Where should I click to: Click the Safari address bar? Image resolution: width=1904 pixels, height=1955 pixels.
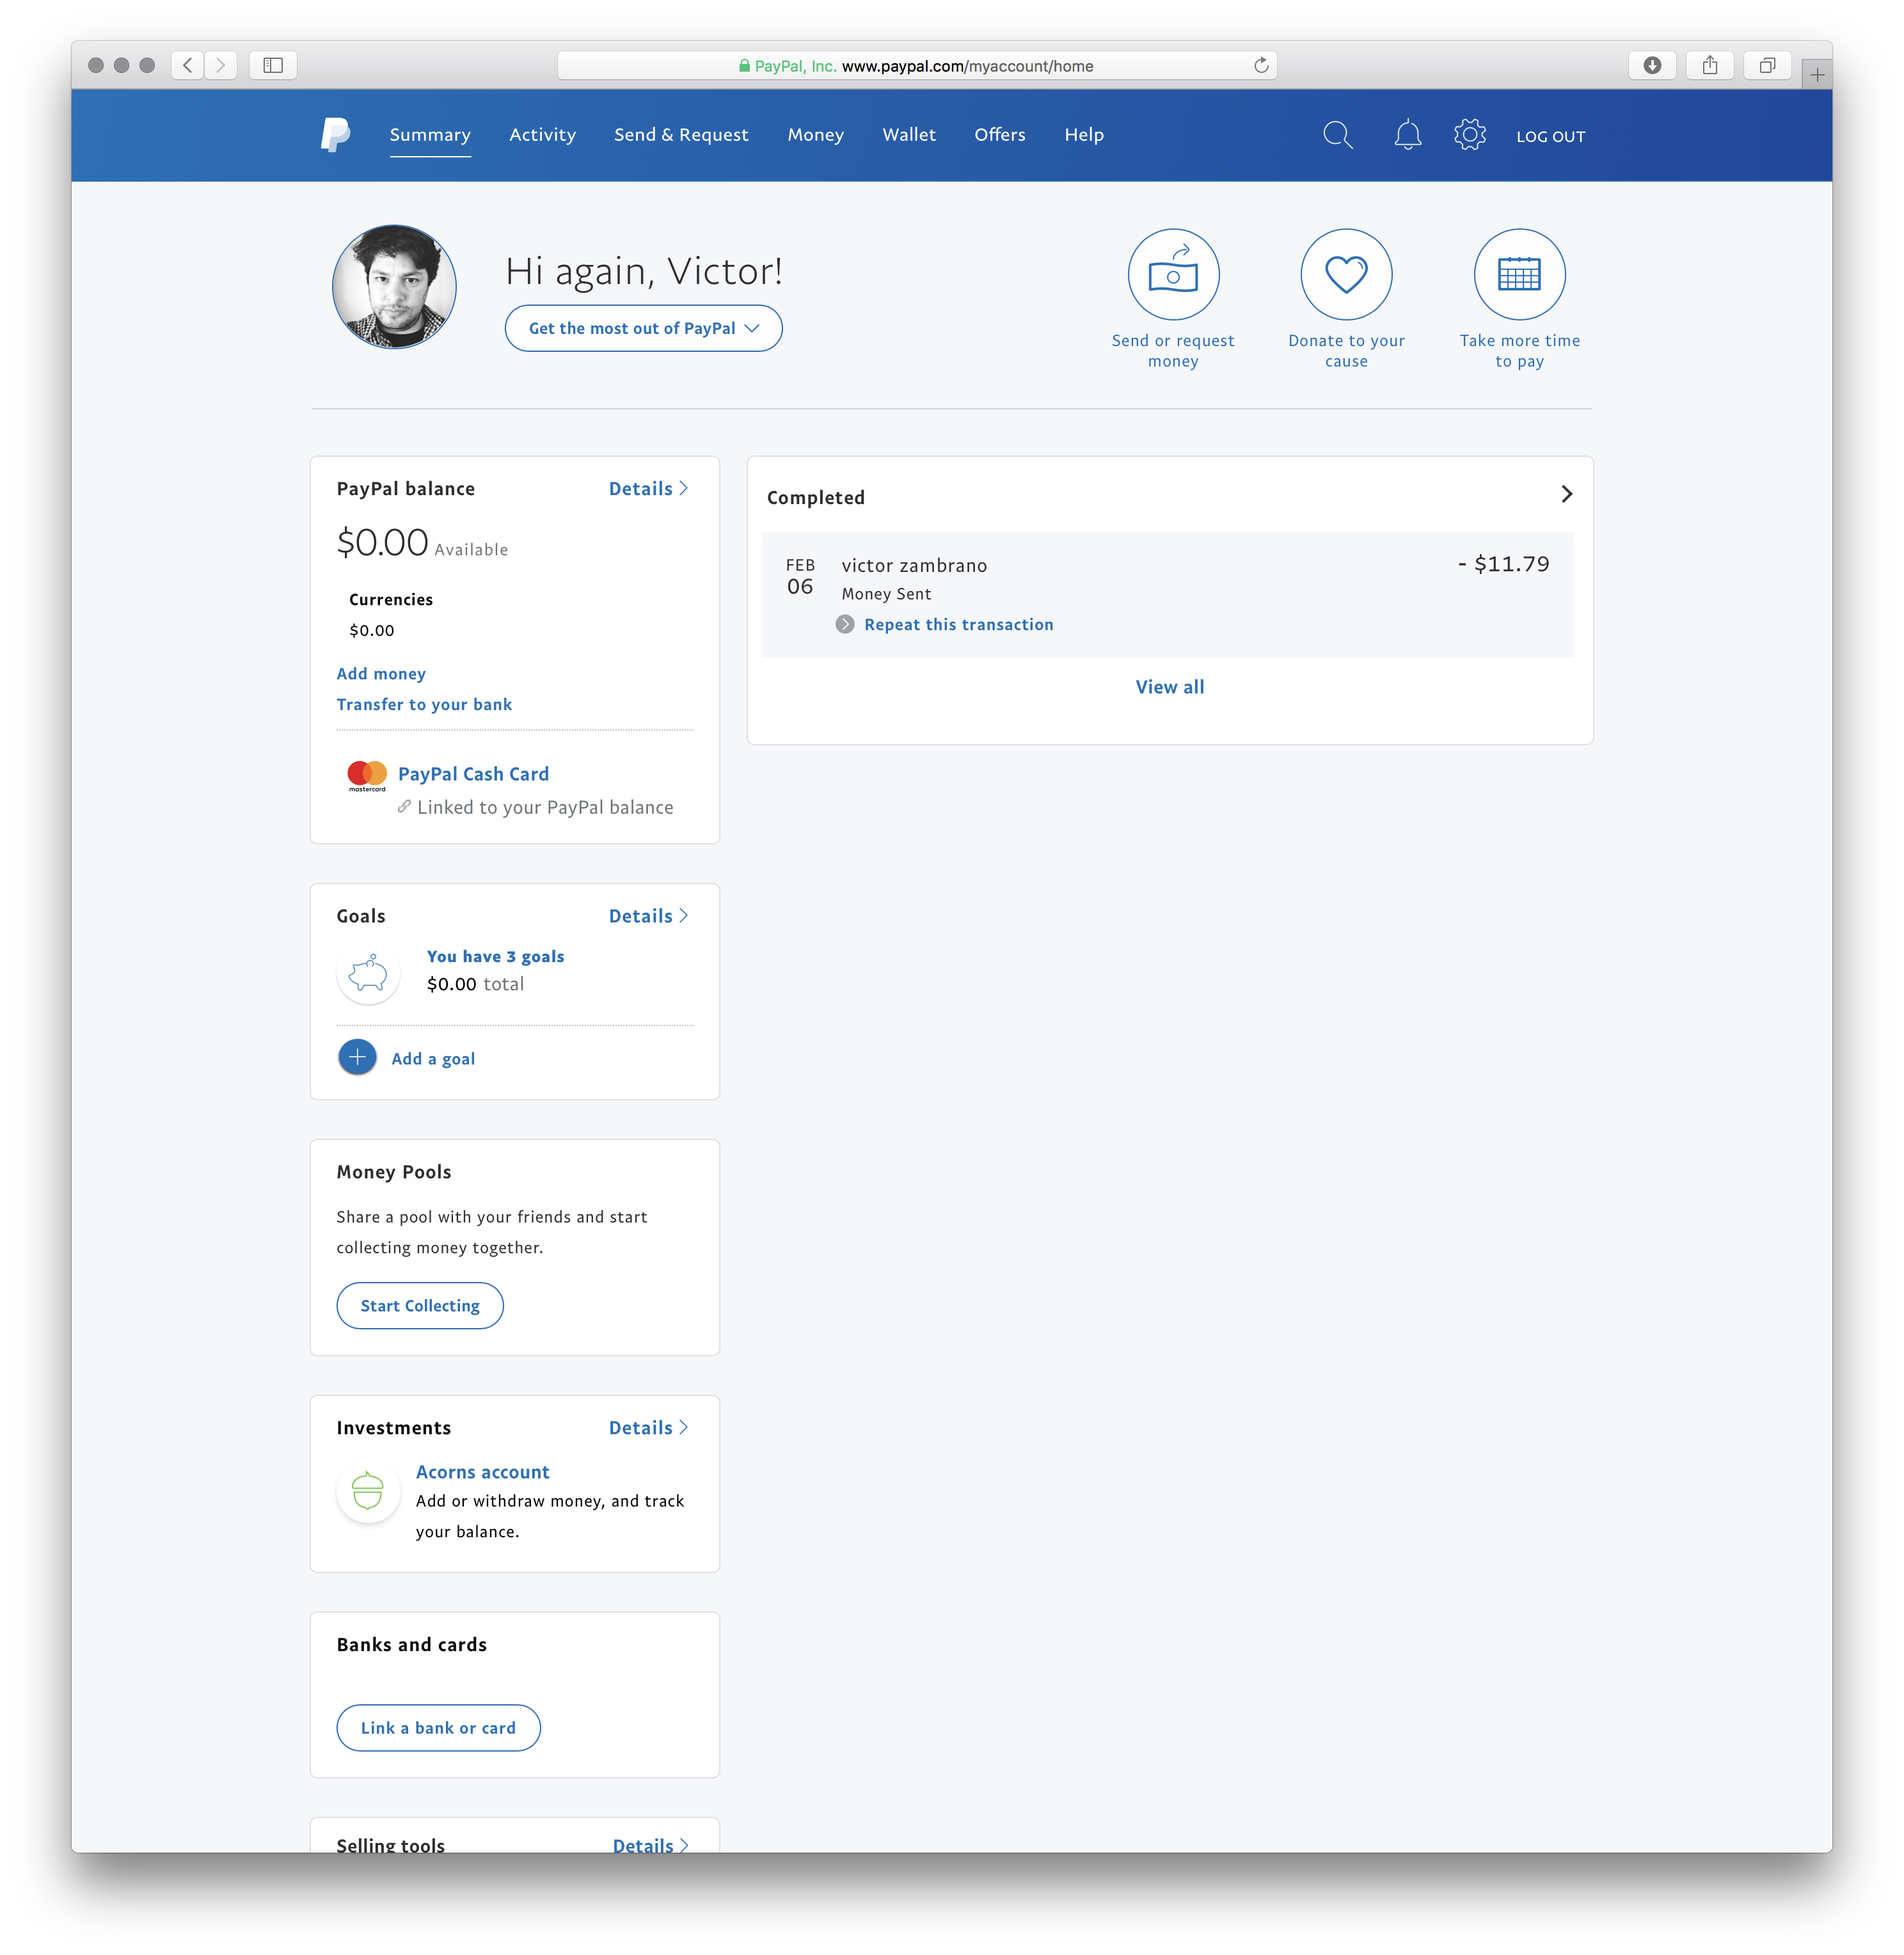(916, 65)
